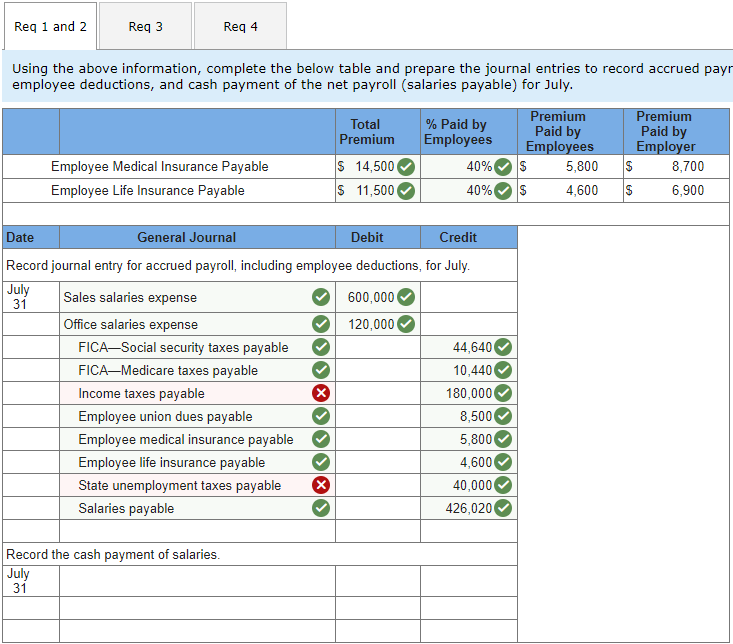Click 'Record the cash payment of salaries.' text

pos(113,554)
